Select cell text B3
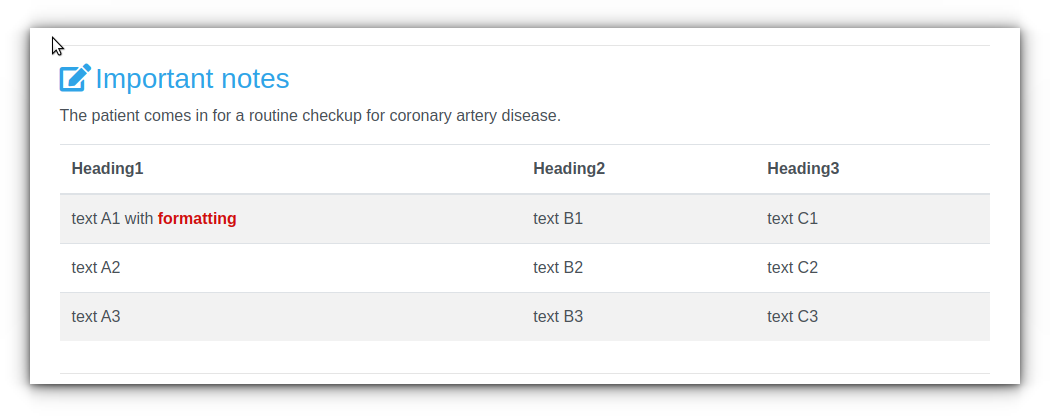This screenshot has width=1050, height=416. pyautogui.click(x=558, y=317)
